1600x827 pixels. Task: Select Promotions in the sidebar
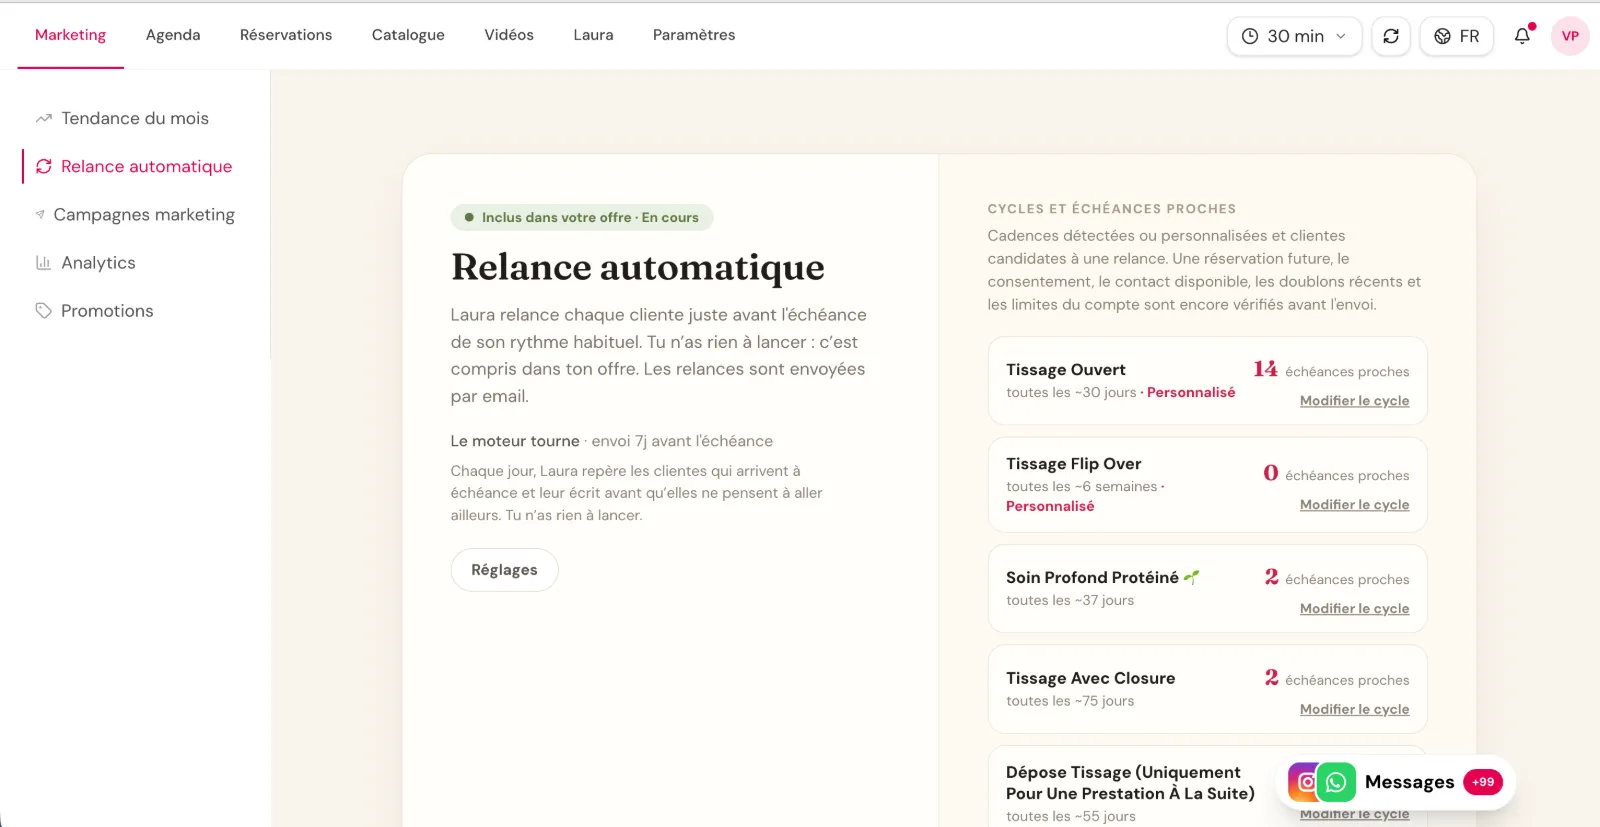coord(107,311)
